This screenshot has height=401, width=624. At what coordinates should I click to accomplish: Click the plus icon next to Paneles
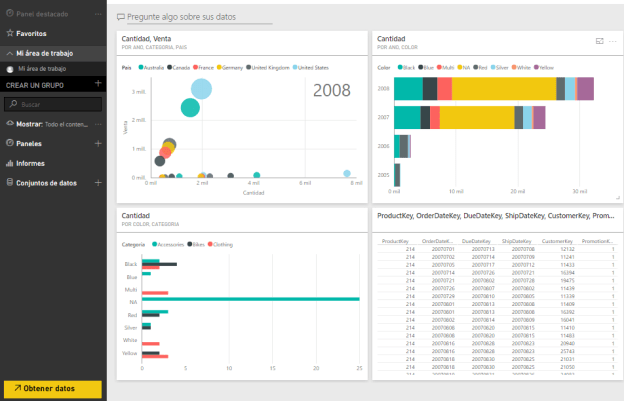click(97, 144)
